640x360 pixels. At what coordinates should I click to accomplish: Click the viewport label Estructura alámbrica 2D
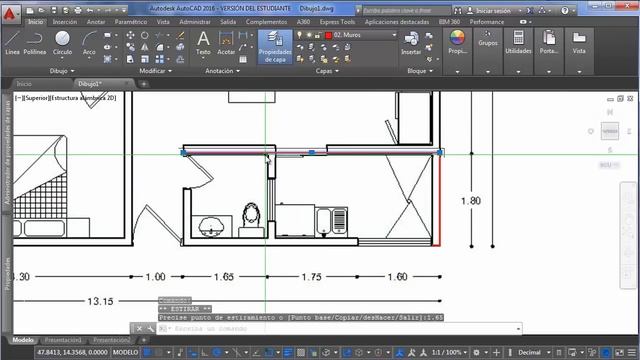(84, 98)
